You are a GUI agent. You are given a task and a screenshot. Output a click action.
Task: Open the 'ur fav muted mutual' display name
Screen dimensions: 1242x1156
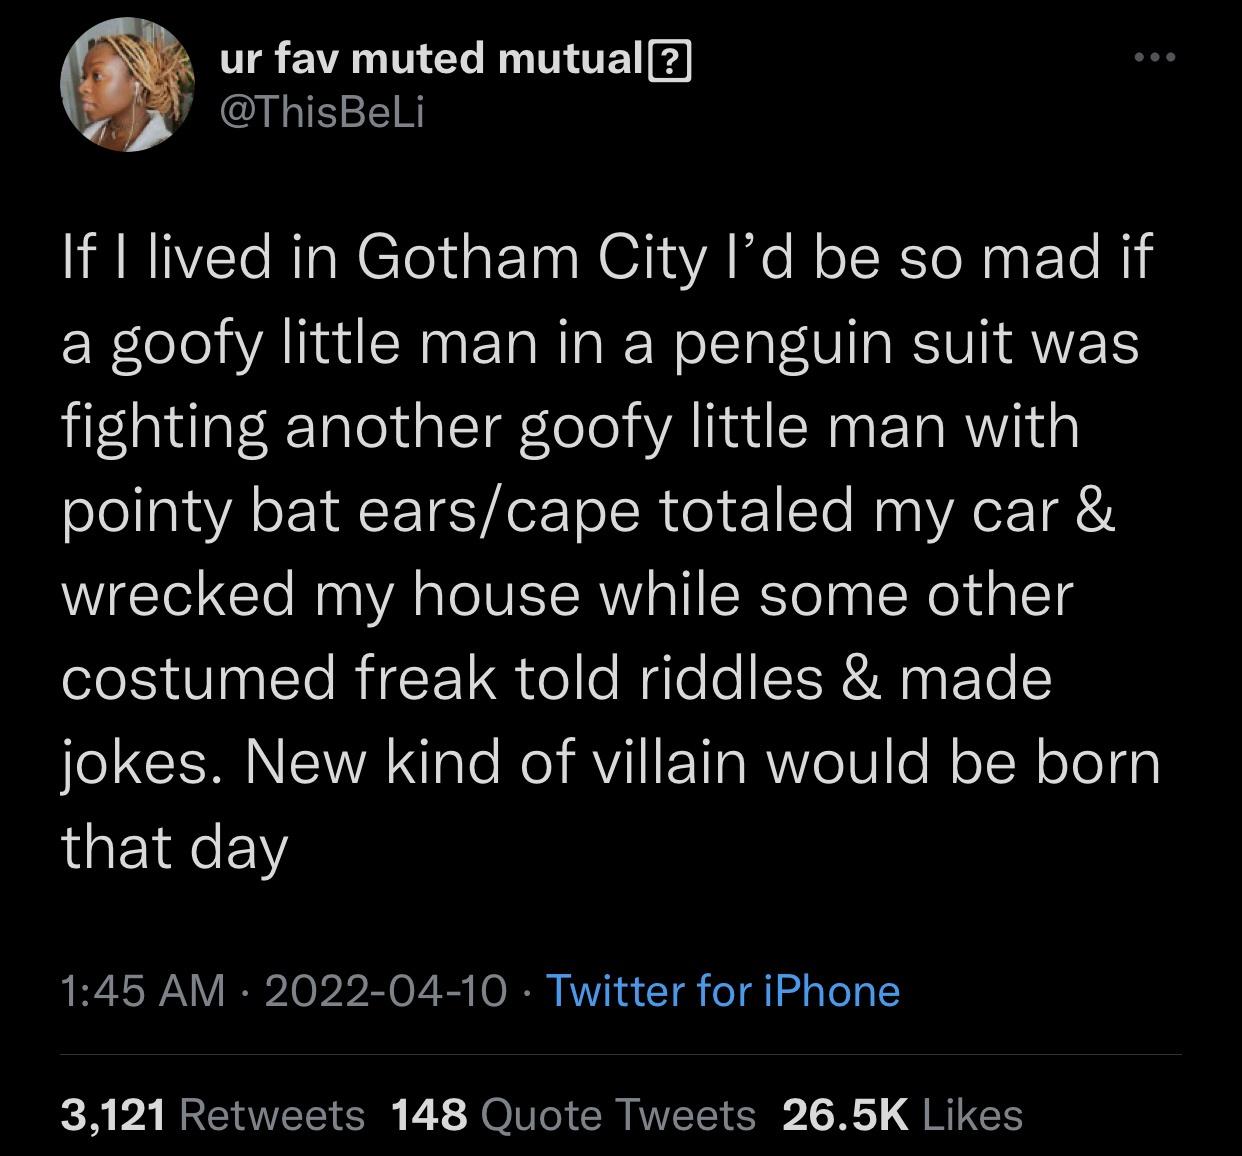[432, 62]
